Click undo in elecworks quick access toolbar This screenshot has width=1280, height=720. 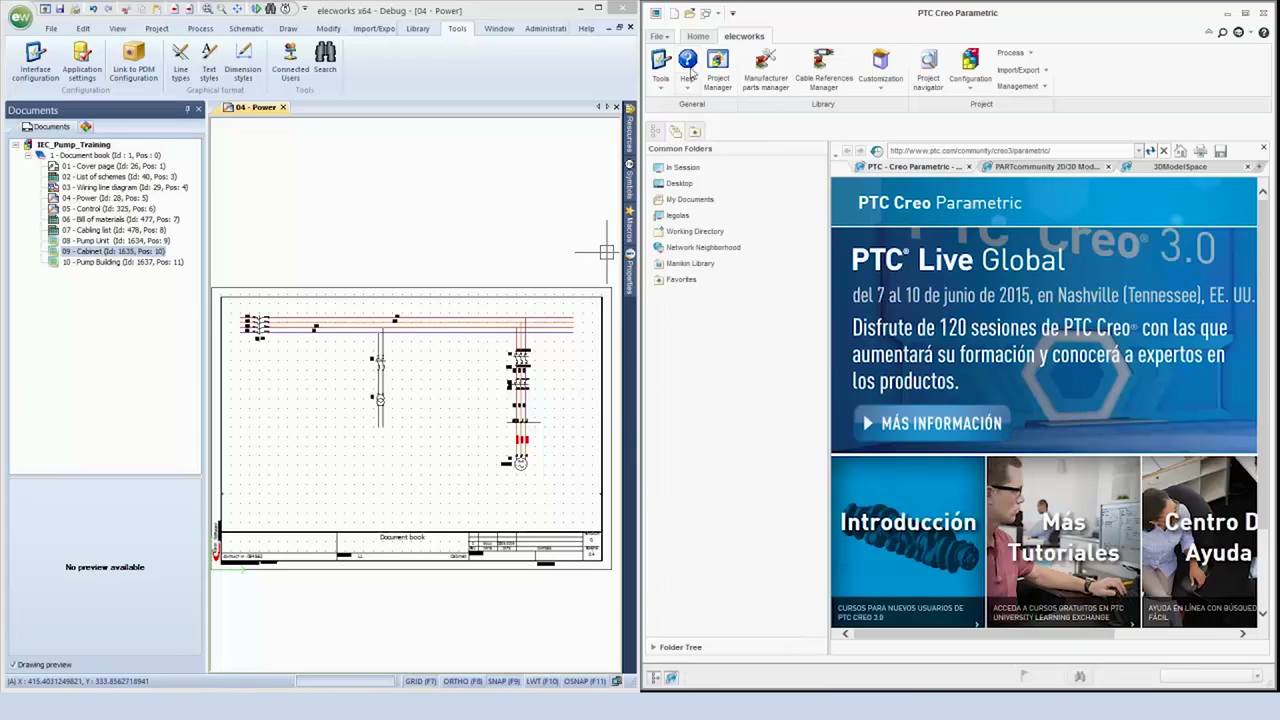[93, 9]
